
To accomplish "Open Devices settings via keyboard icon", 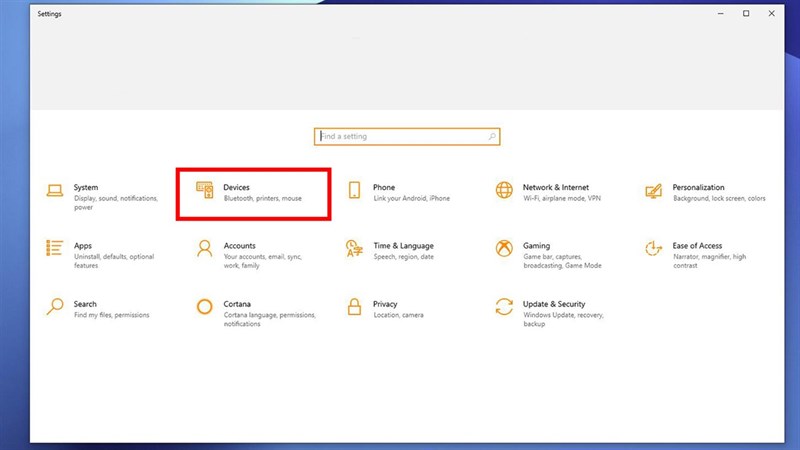I will pos(205,190).
